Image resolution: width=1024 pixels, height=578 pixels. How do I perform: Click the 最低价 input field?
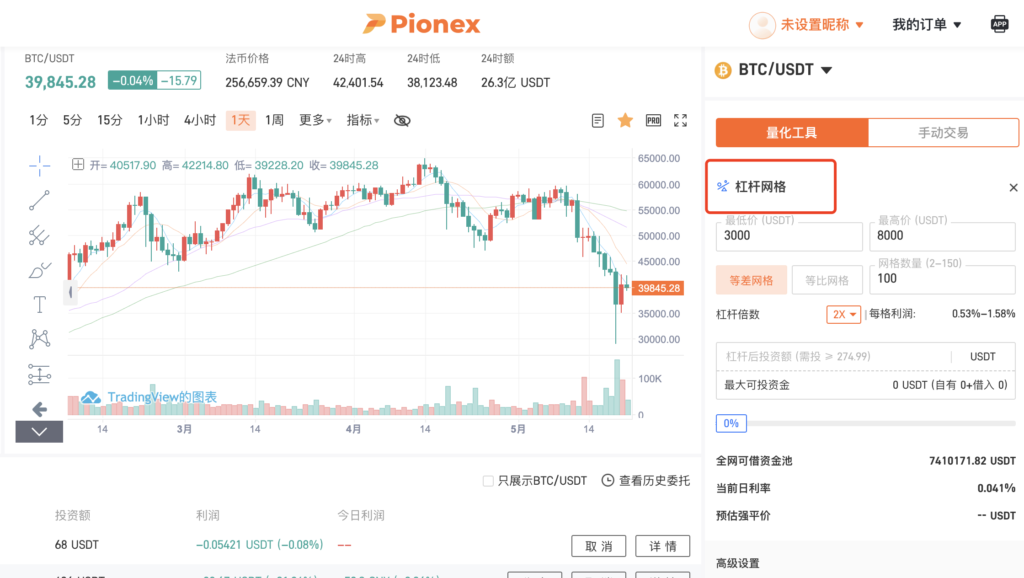(789, 236)
